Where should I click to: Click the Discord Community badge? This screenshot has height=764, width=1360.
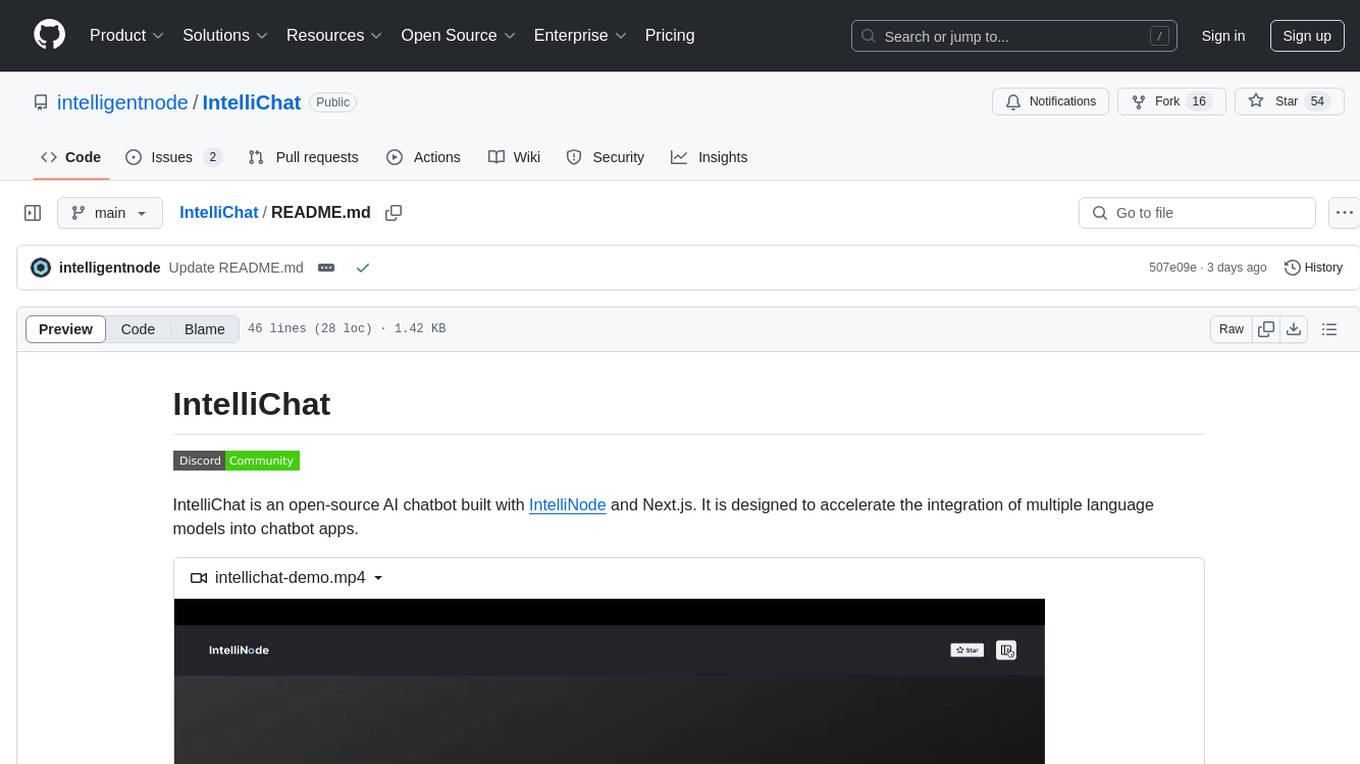(236, 460)
